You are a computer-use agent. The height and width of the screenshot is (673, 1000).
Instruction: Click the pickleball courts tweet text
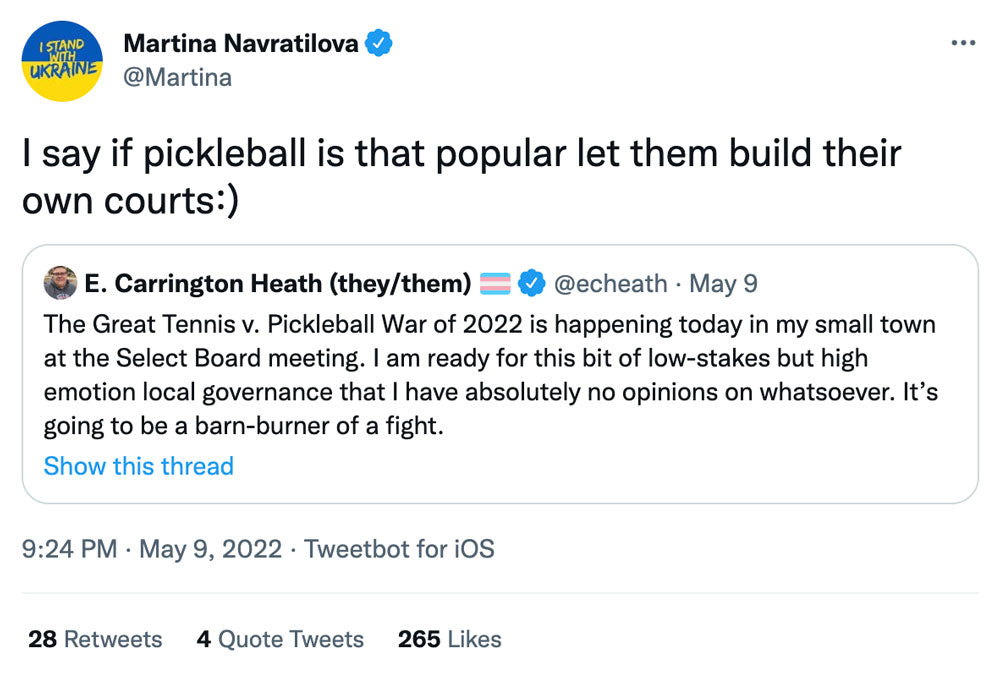(461, 176)
